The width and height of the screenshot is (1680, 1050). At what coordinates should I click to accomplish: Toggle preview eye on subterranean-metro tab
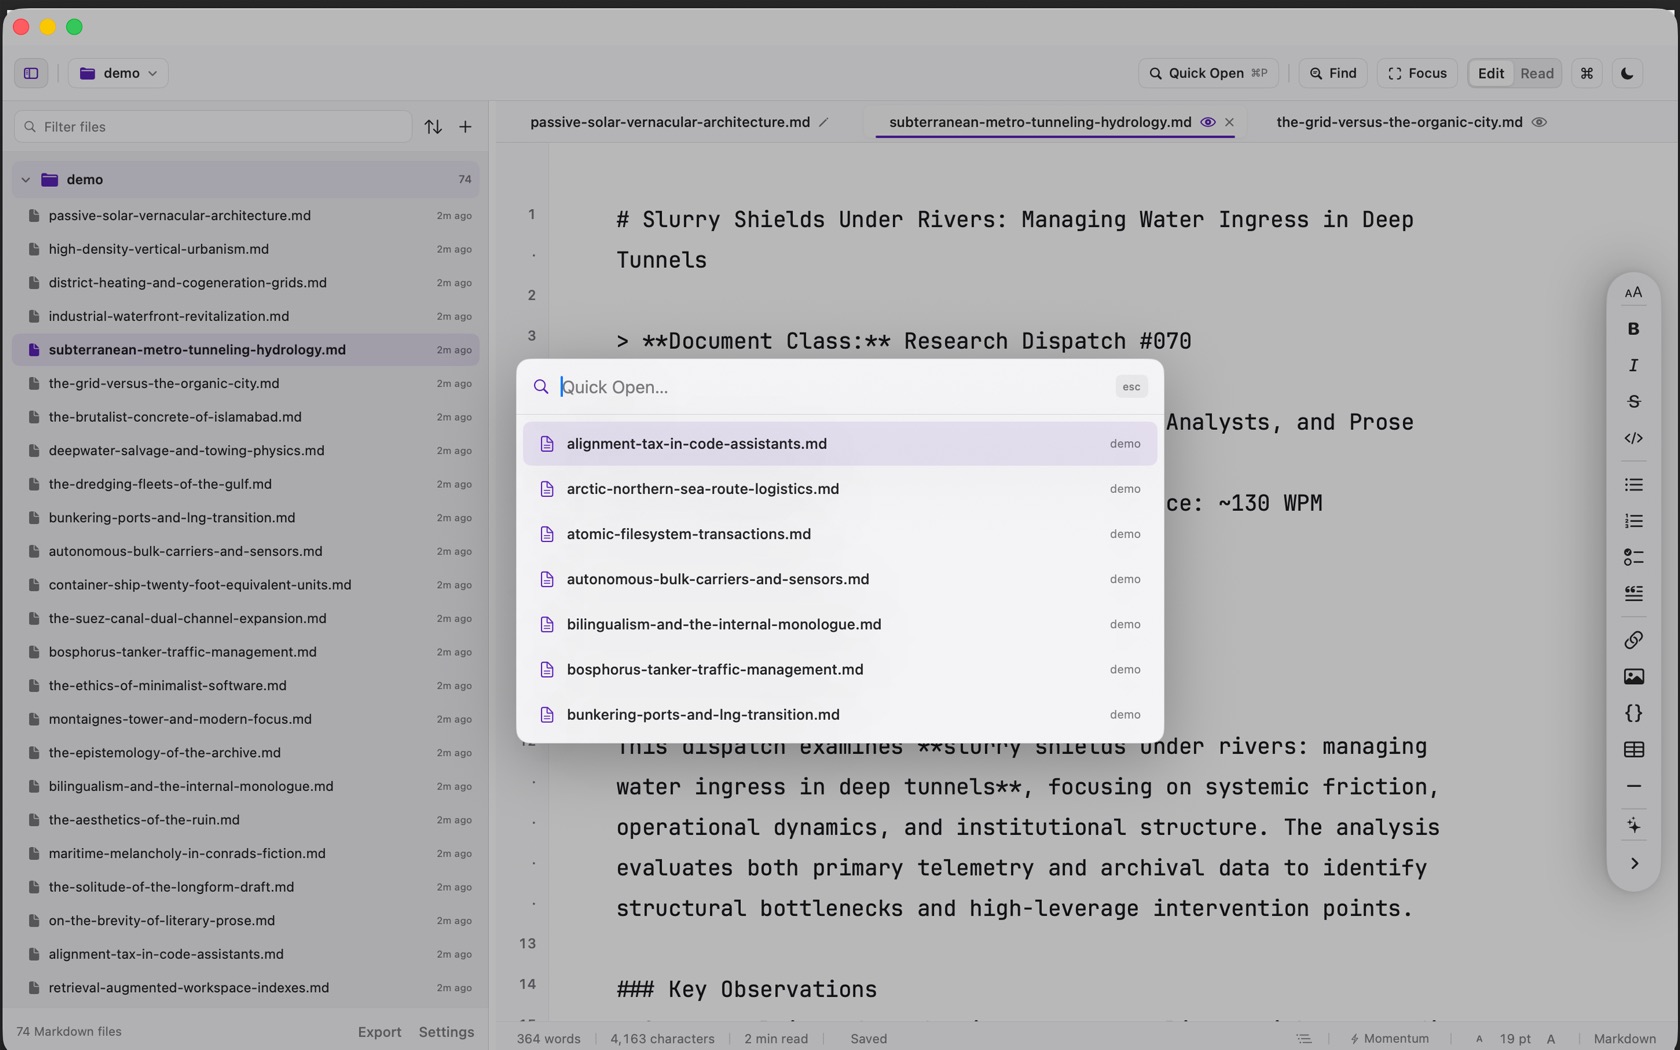[1207, 122]
